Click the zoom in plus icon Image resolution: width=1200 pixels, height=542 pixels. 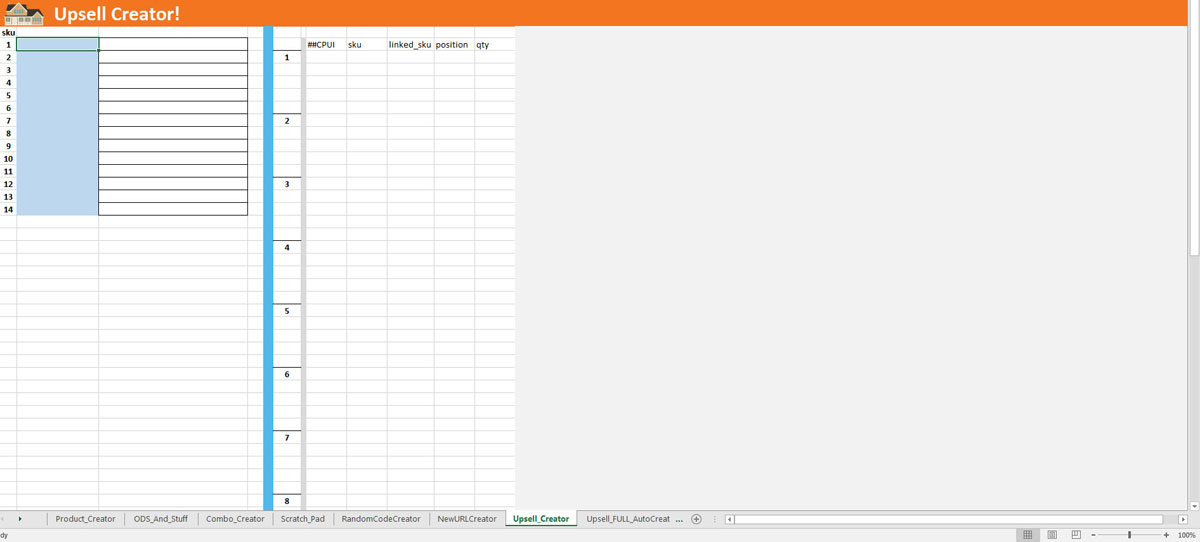(1166, 535)
